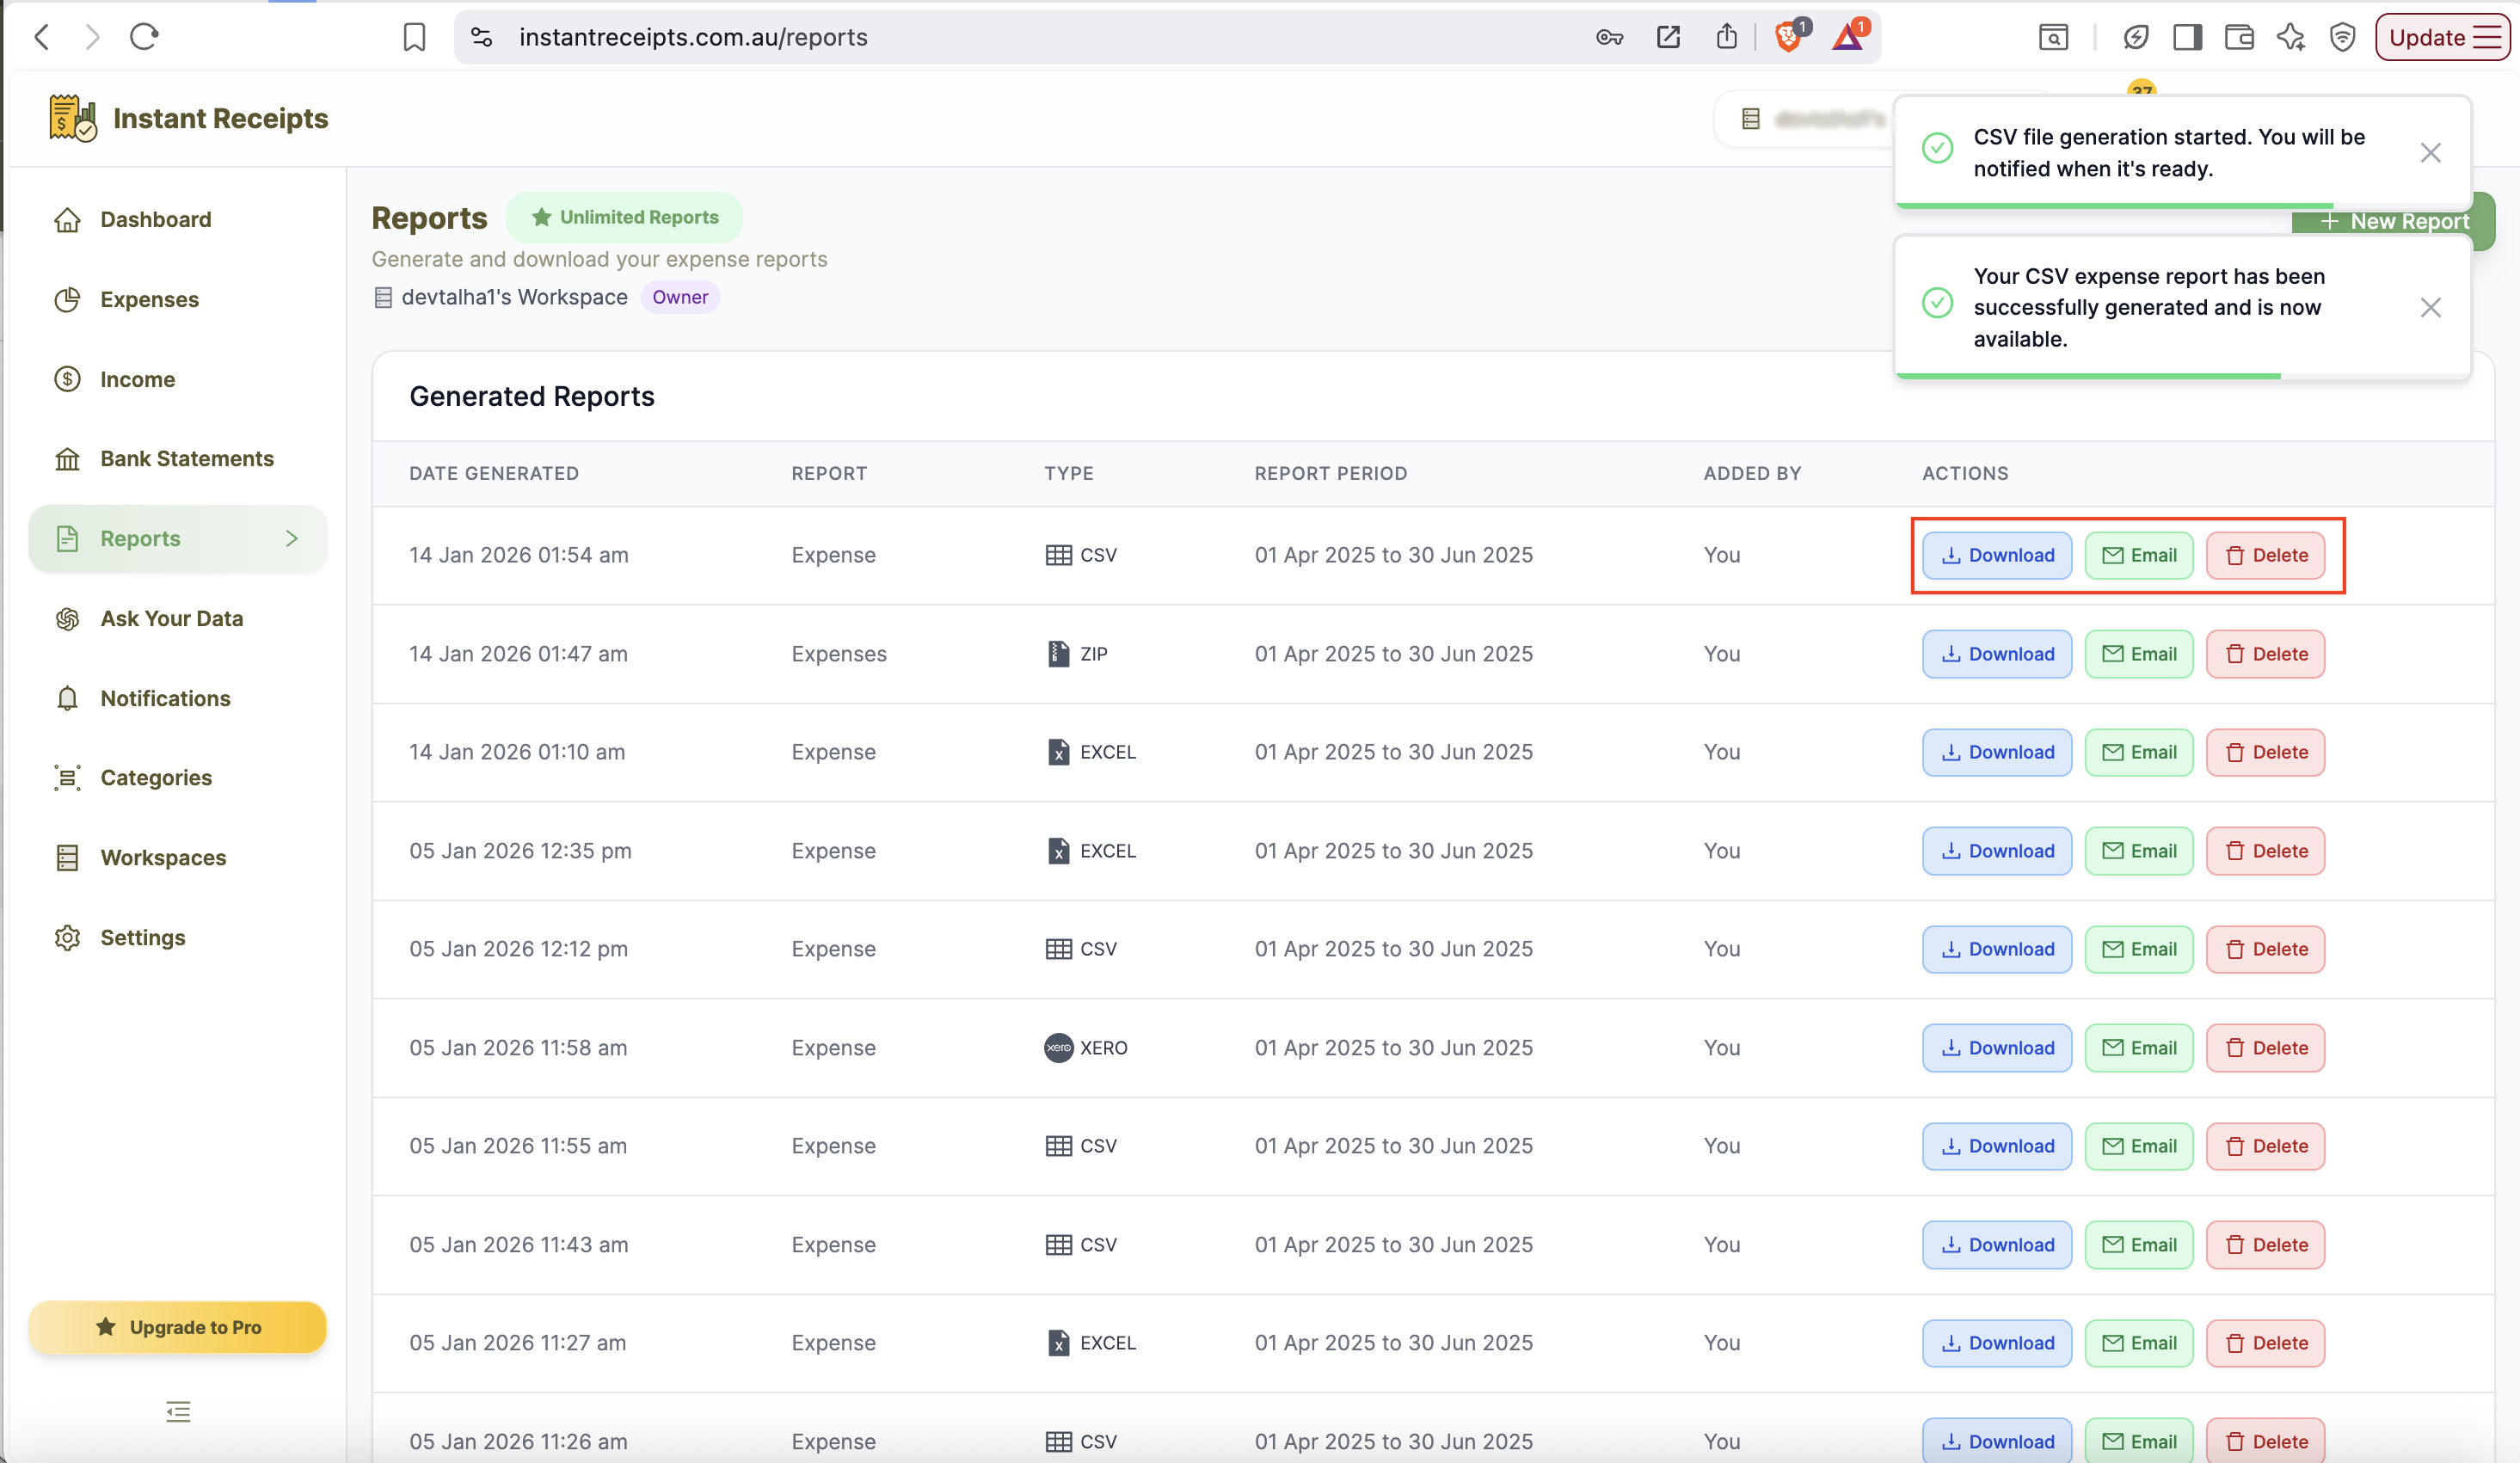2520x1463 pixels.
Task: Open the Leo AI sparkle icon
Action: pos(2291,37)
